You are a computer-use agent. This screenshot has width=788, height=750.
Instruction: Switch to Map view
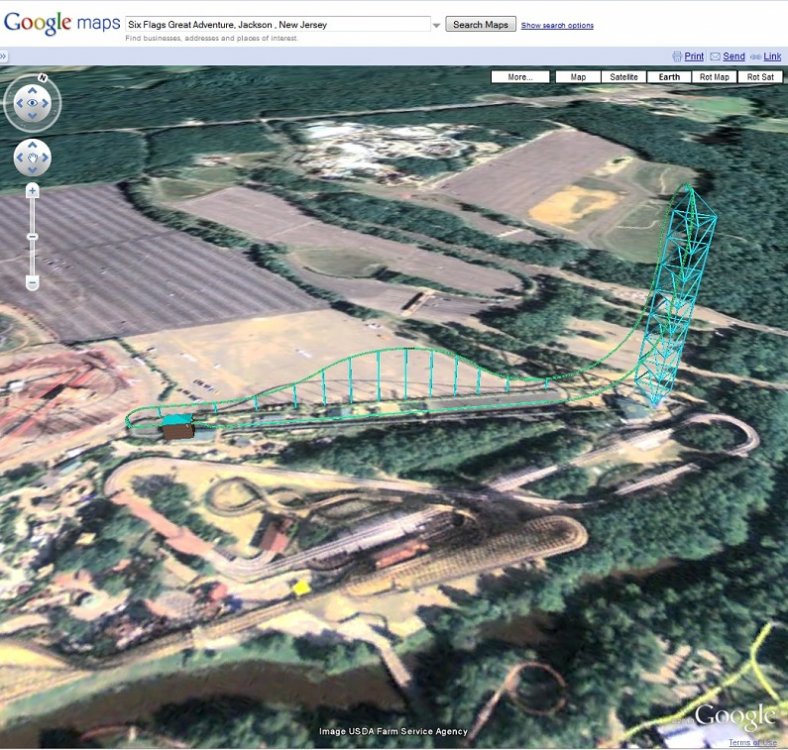point(578,77)
